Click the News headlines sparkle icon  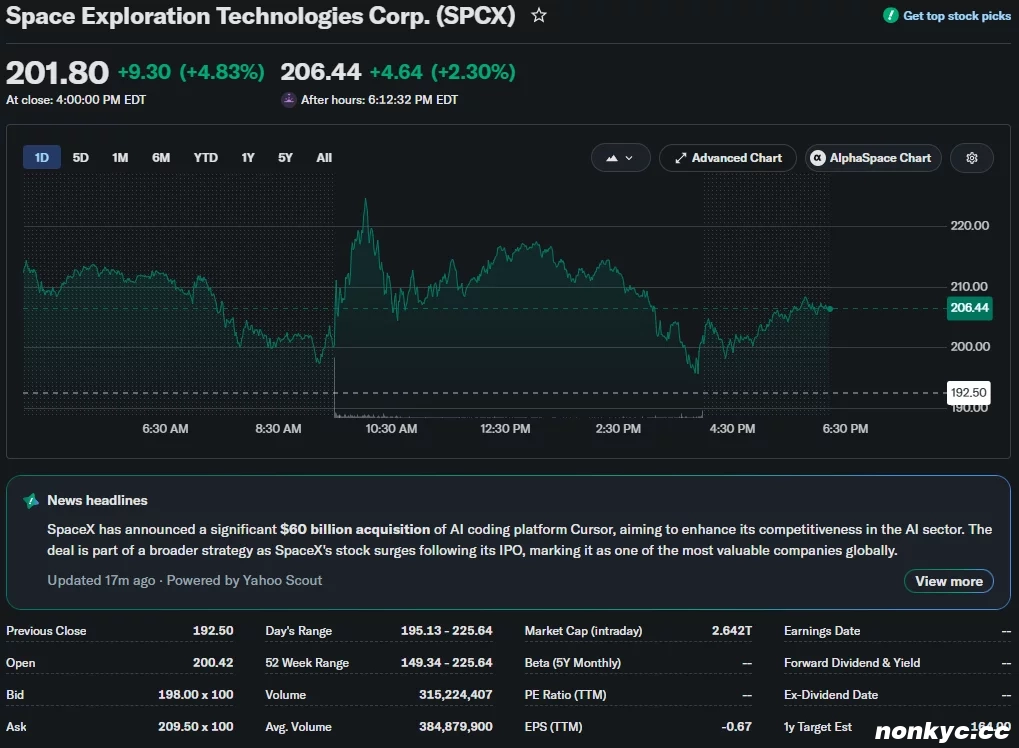click(x=31, y=501)
